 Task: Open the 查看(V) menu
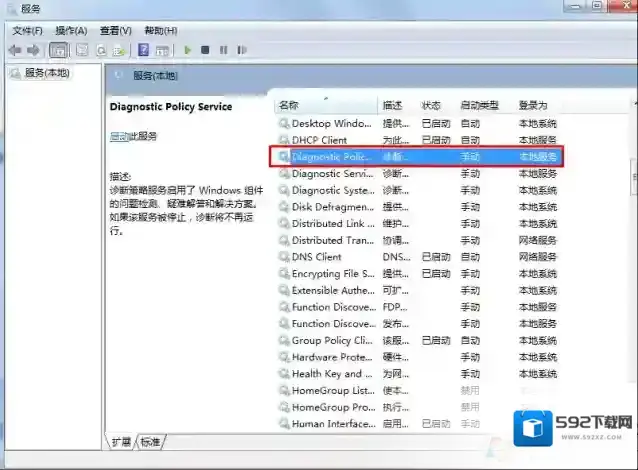click(x=116, y=31)
